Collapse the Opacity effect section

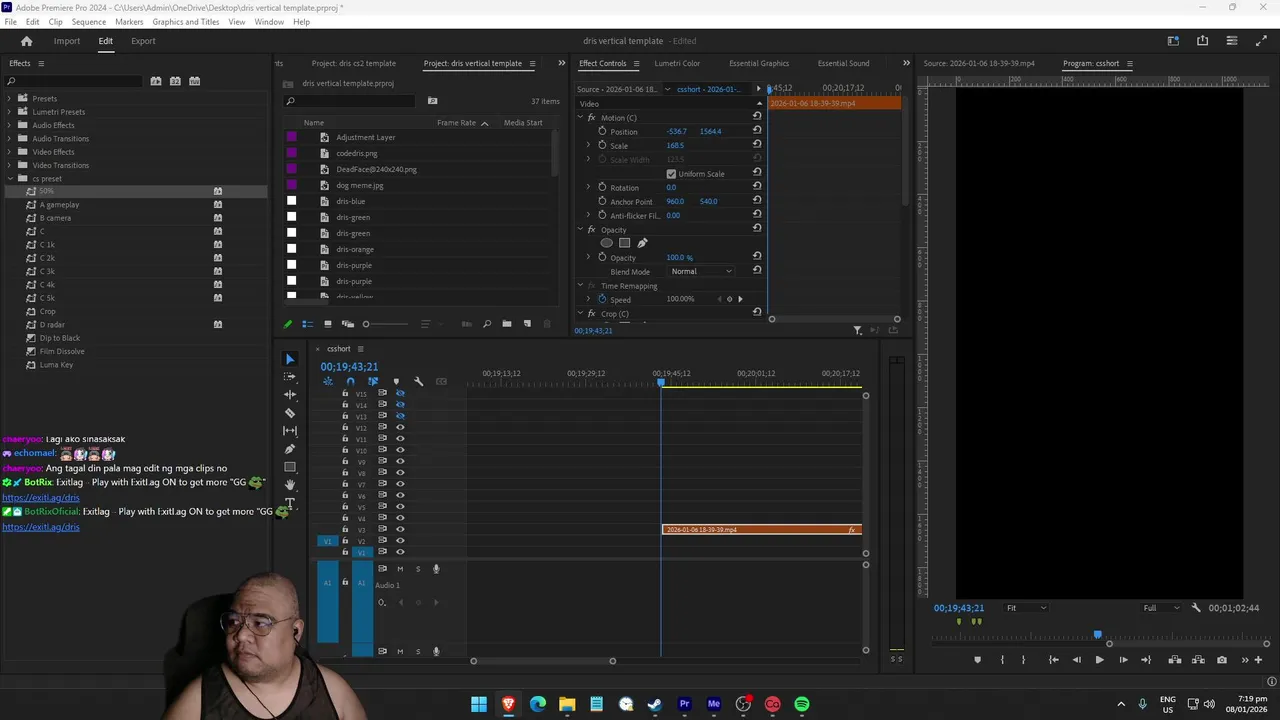coord(580,230)
